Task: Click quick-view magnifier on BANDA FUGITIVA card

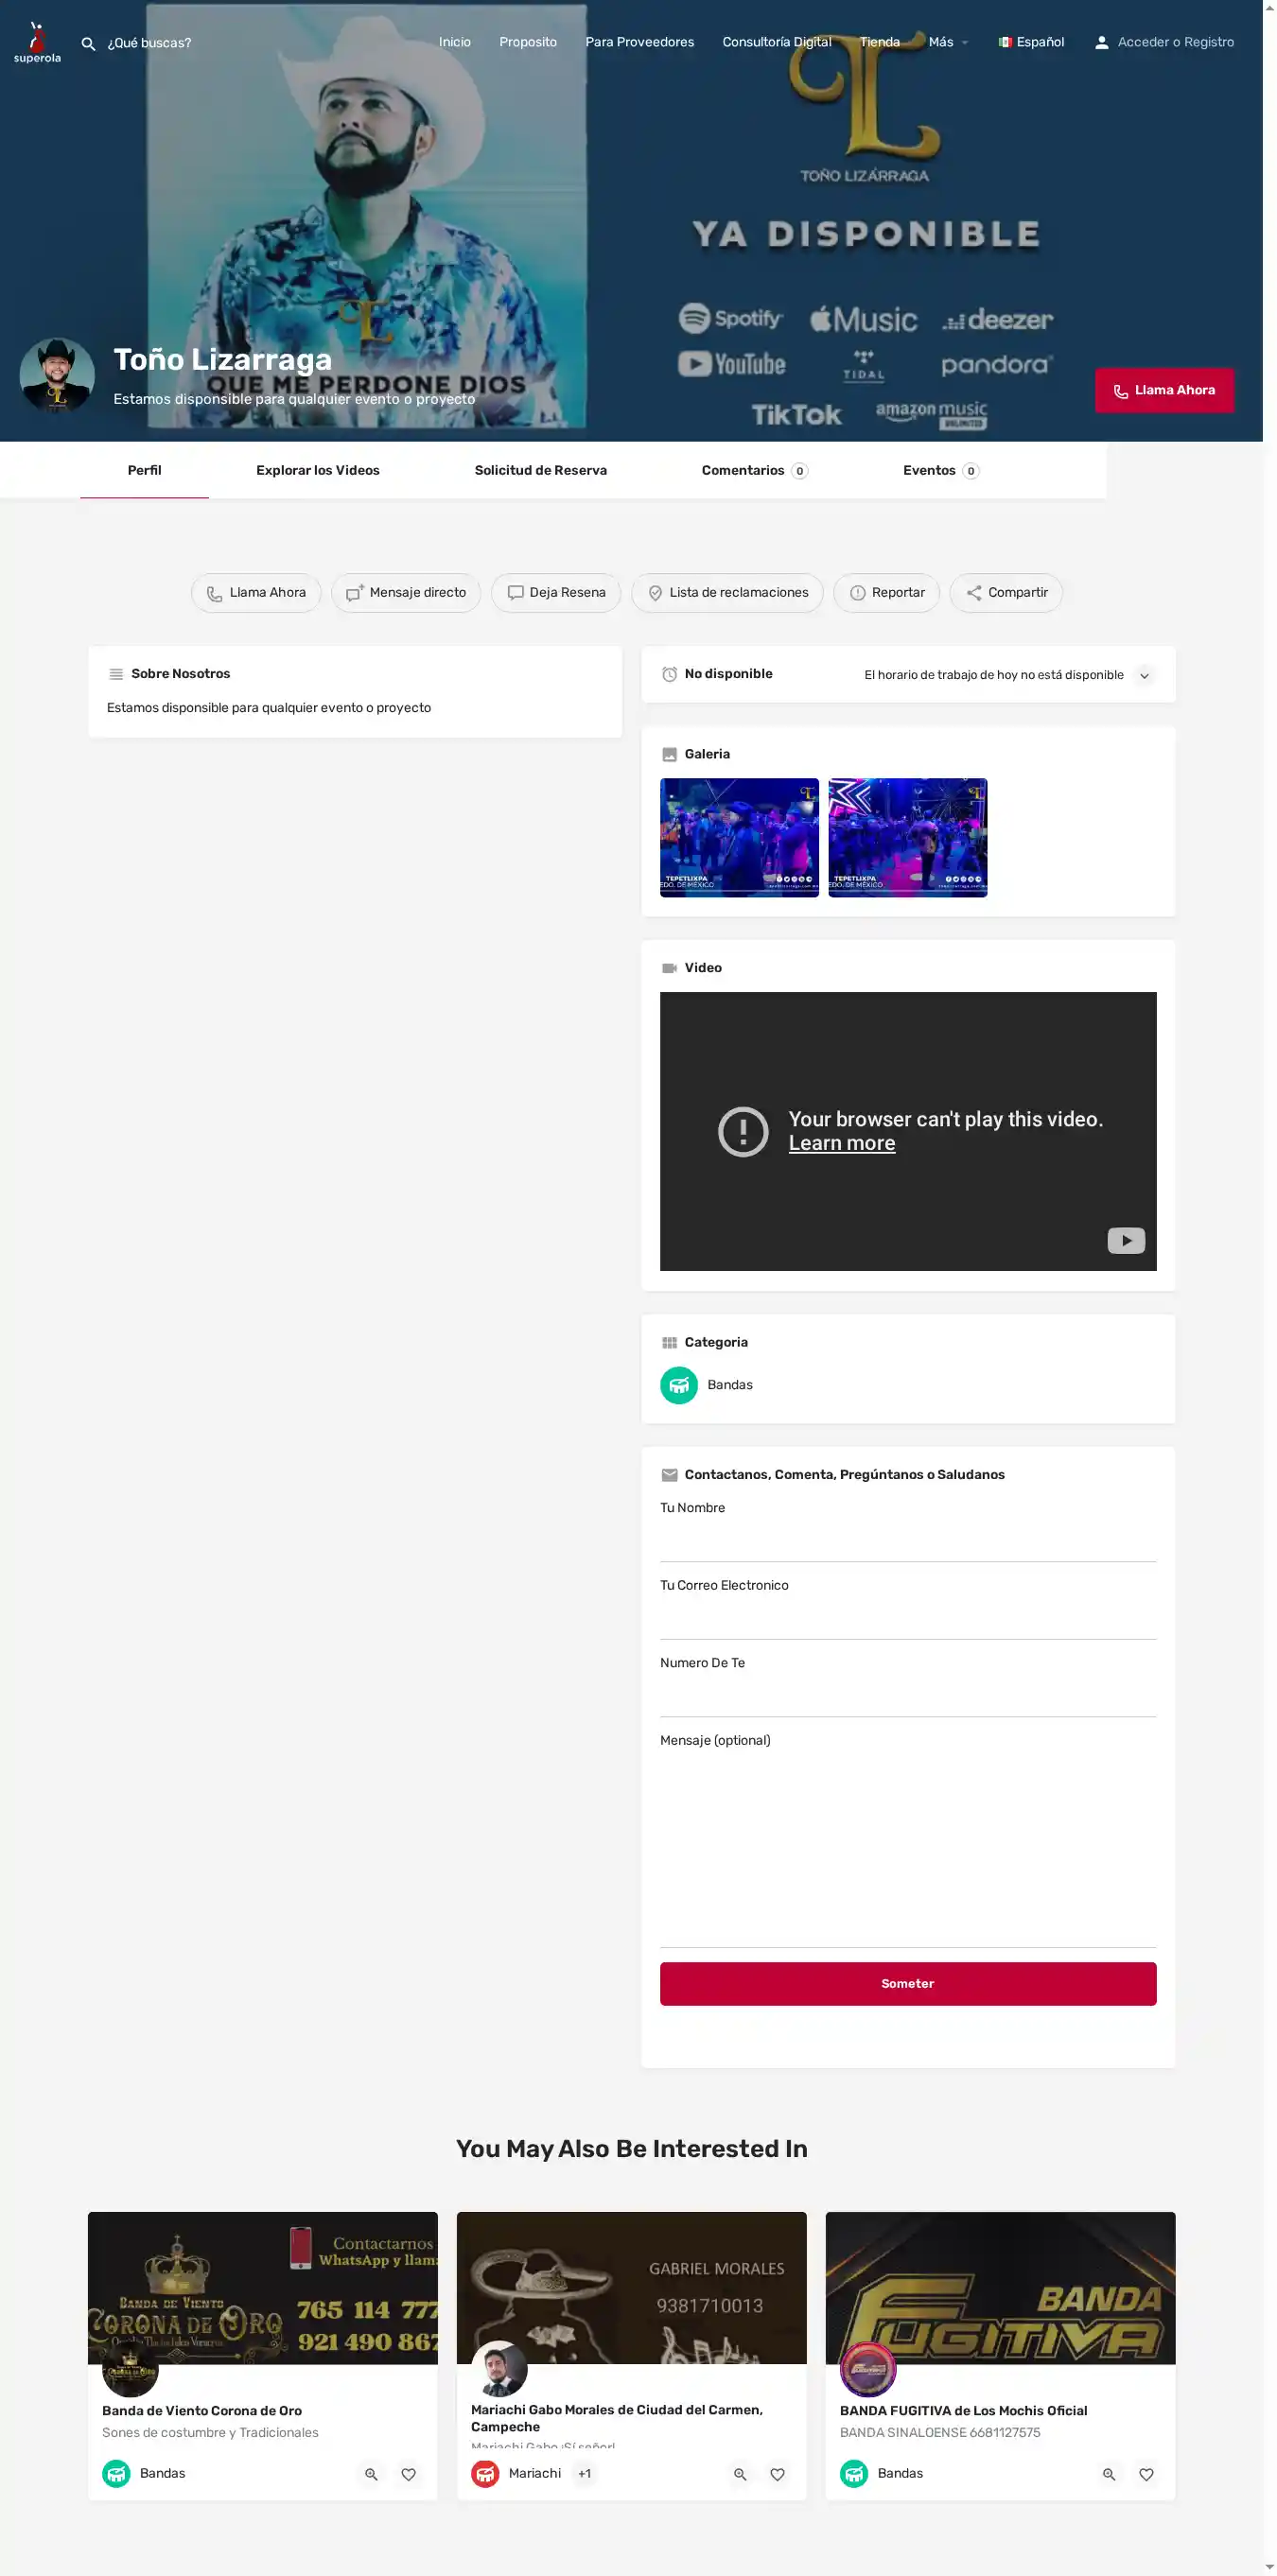Action: tap(1109, 2474)
